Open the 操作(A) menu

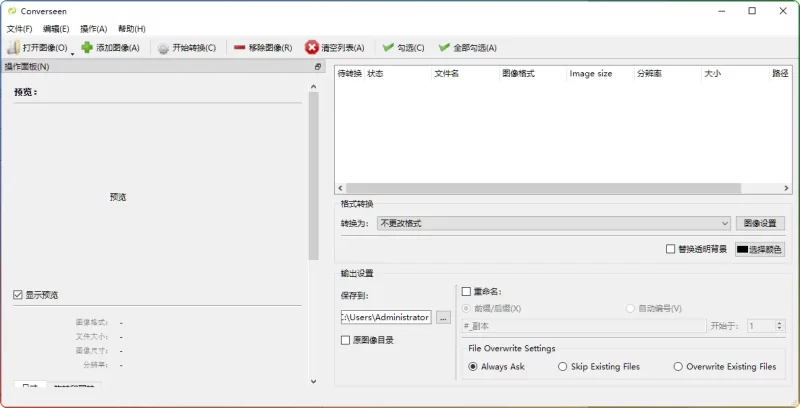point(94,29)
